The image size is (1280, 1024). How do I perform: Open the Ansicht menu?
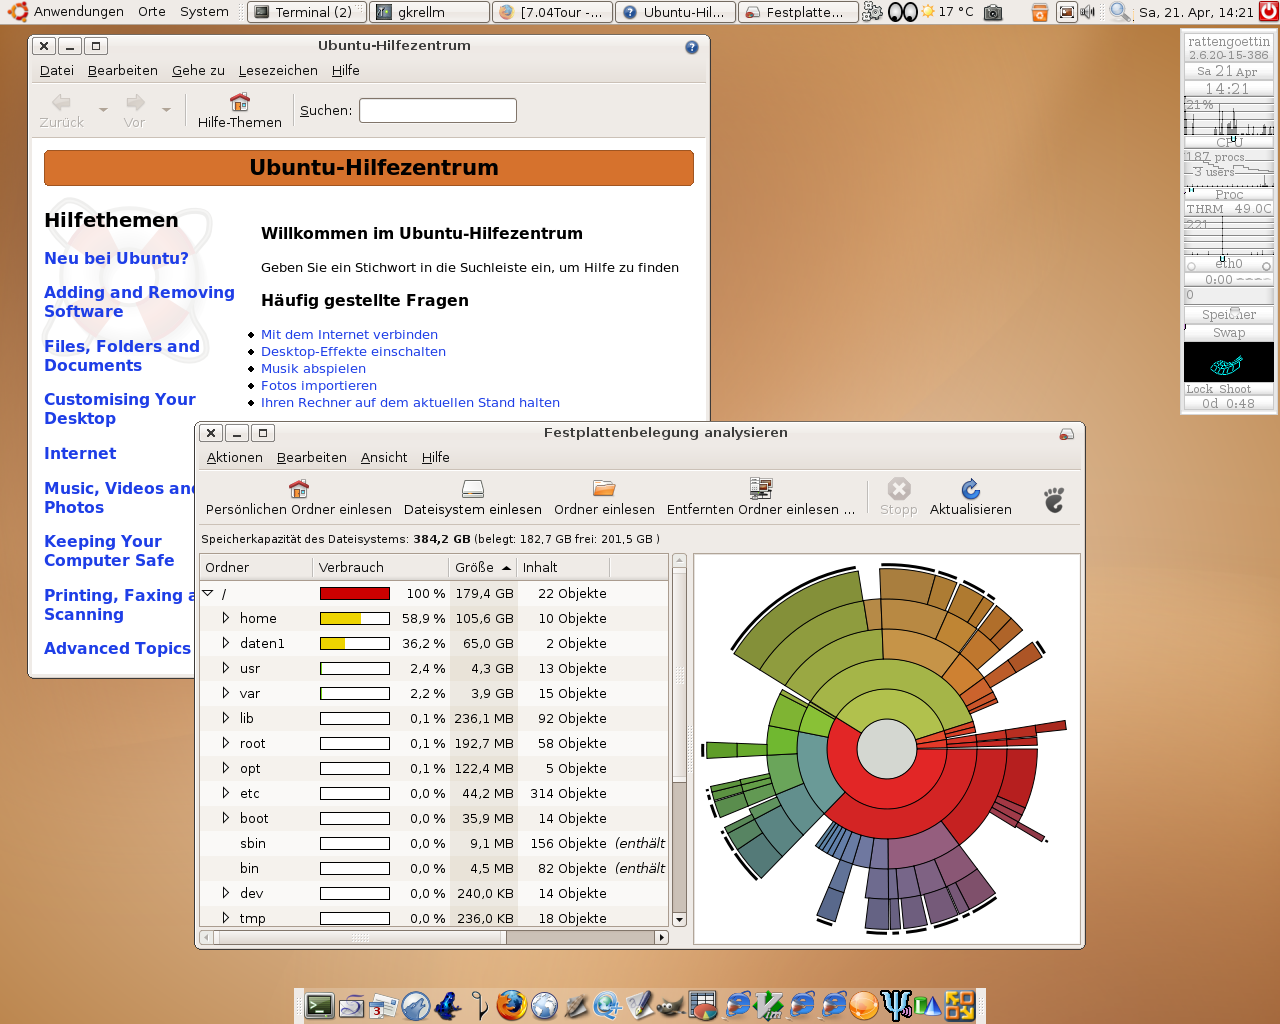[x=384, y=457]
